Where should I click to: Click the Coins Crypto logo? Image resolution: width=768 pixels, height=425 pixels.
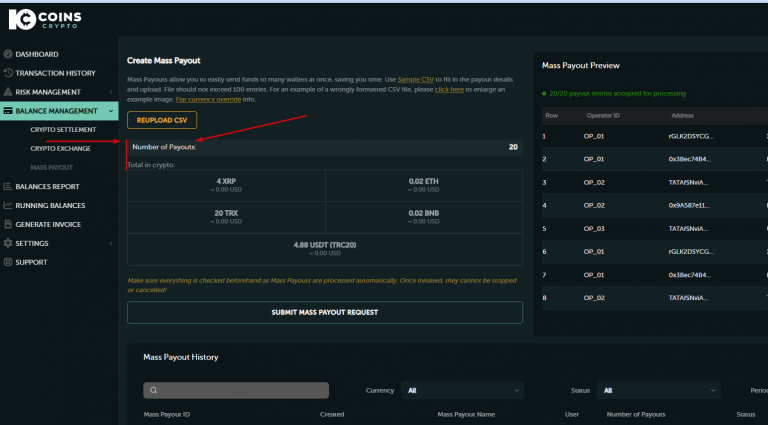(x=45, y=19)
